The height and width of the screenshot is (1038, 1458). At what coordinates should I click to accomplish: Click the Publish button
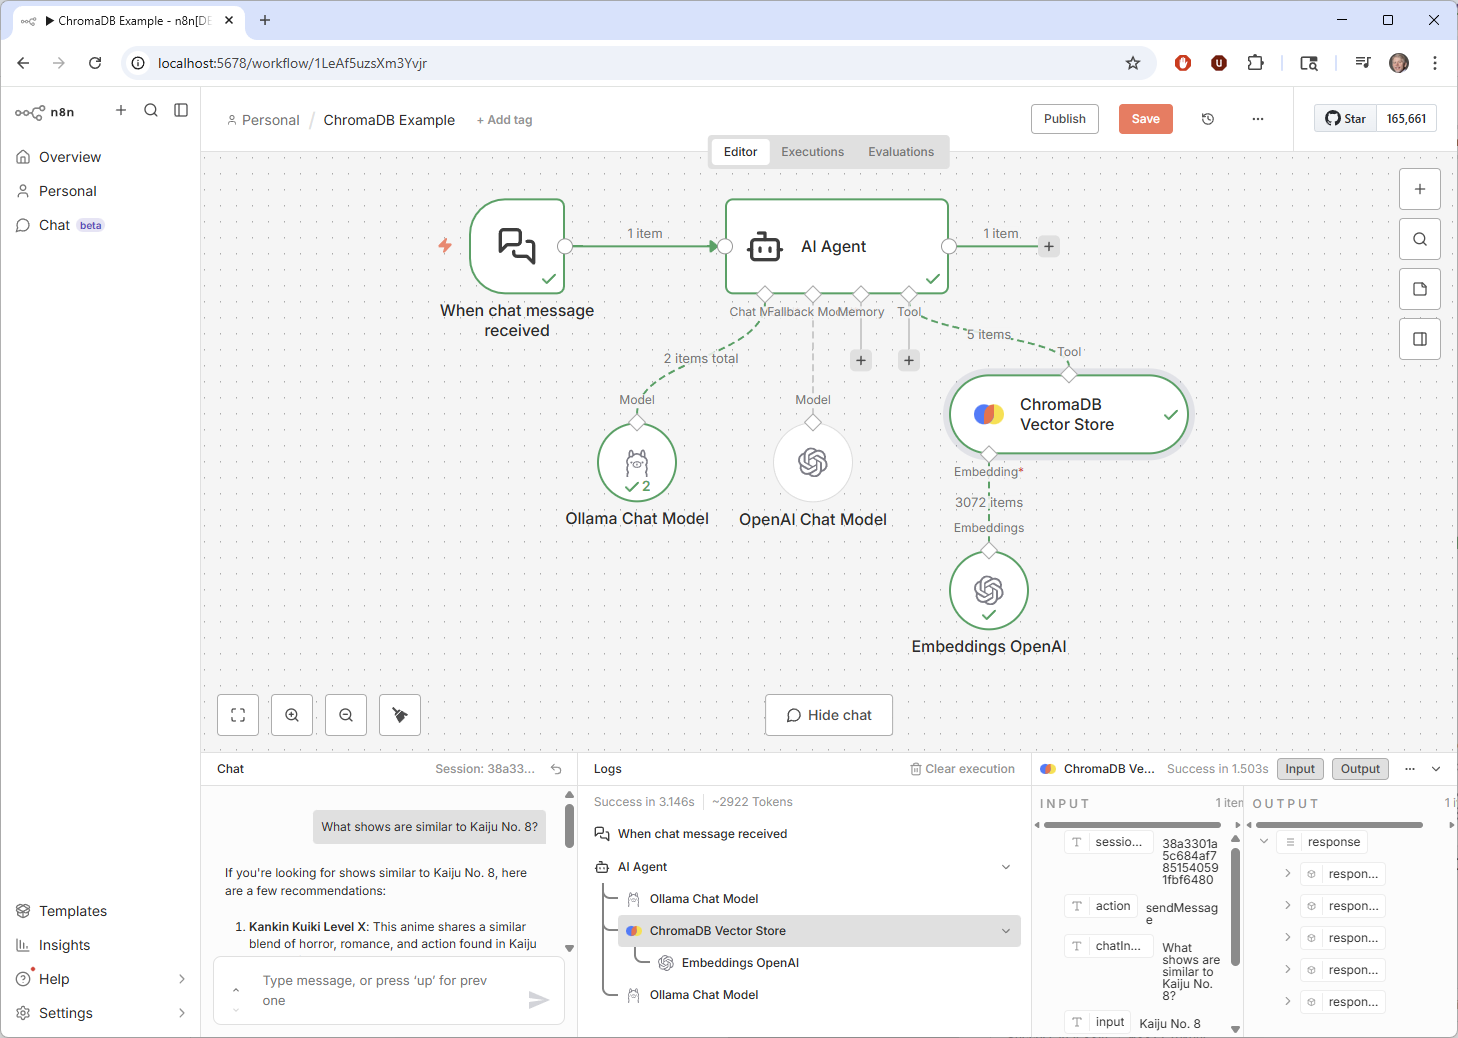(1065, 119)
